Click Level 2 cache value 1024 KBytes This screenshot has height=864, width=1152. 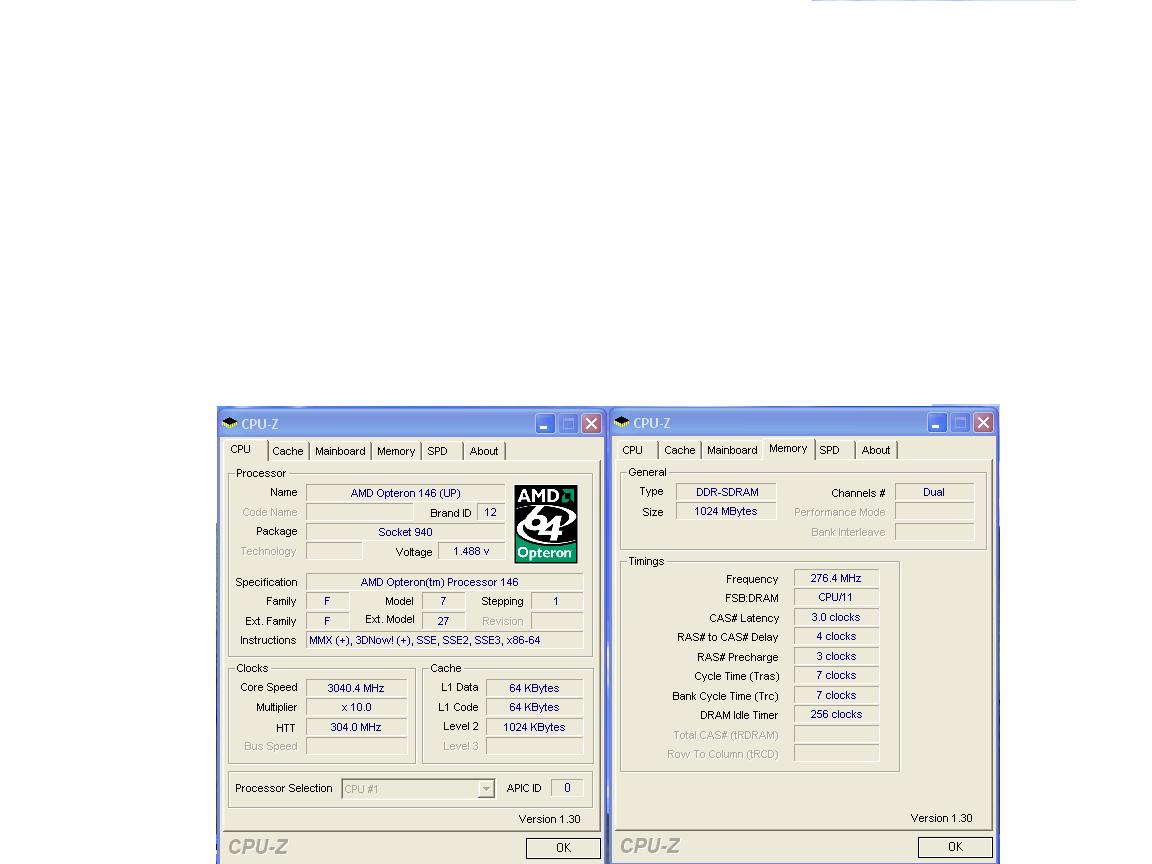535,727
